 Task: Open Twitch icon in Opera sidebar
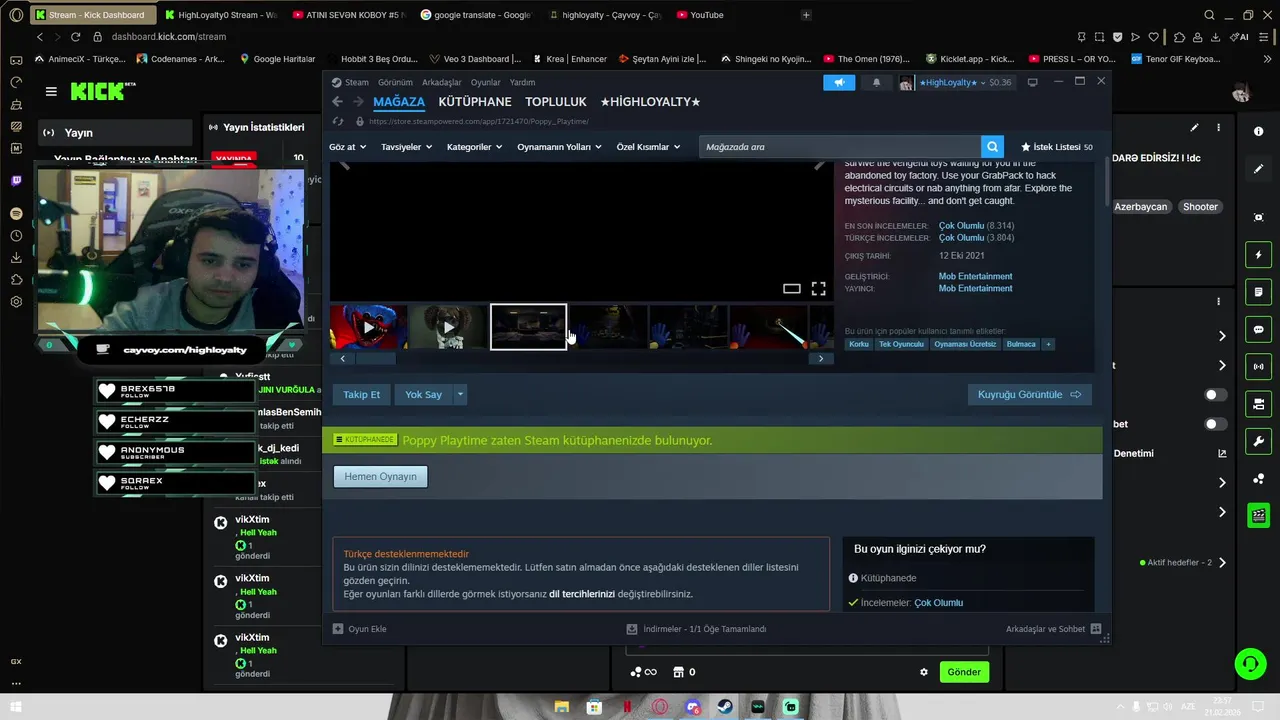16,181
